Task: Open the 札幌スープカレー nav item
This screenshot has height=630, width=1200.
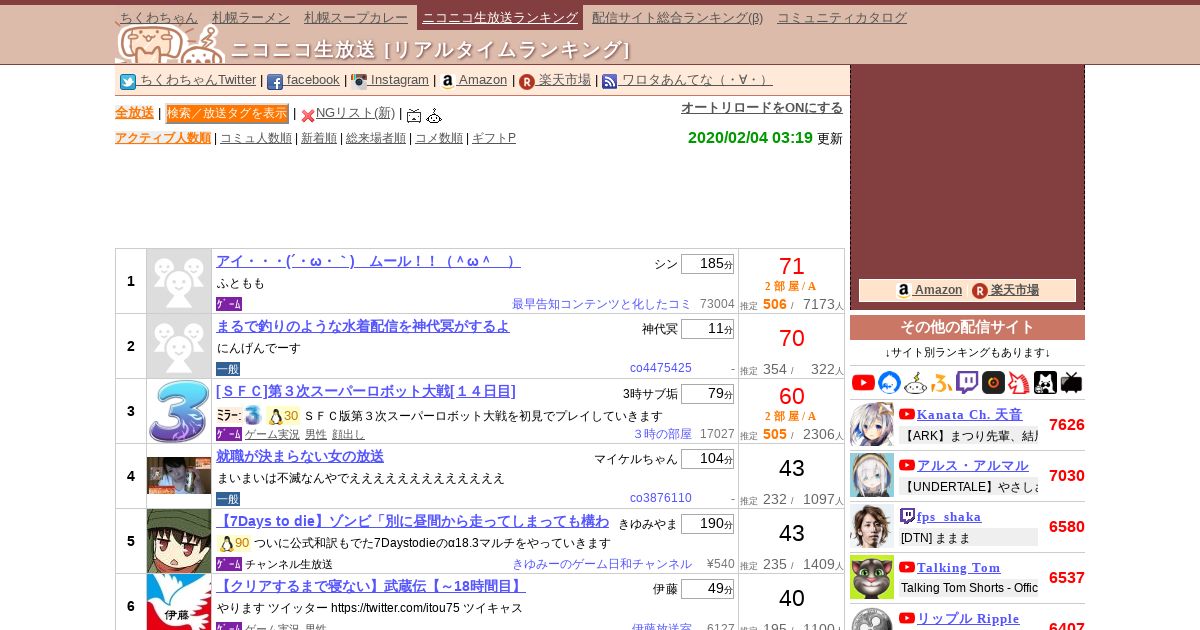Action: pyautogui.click(x=356, y=17)
